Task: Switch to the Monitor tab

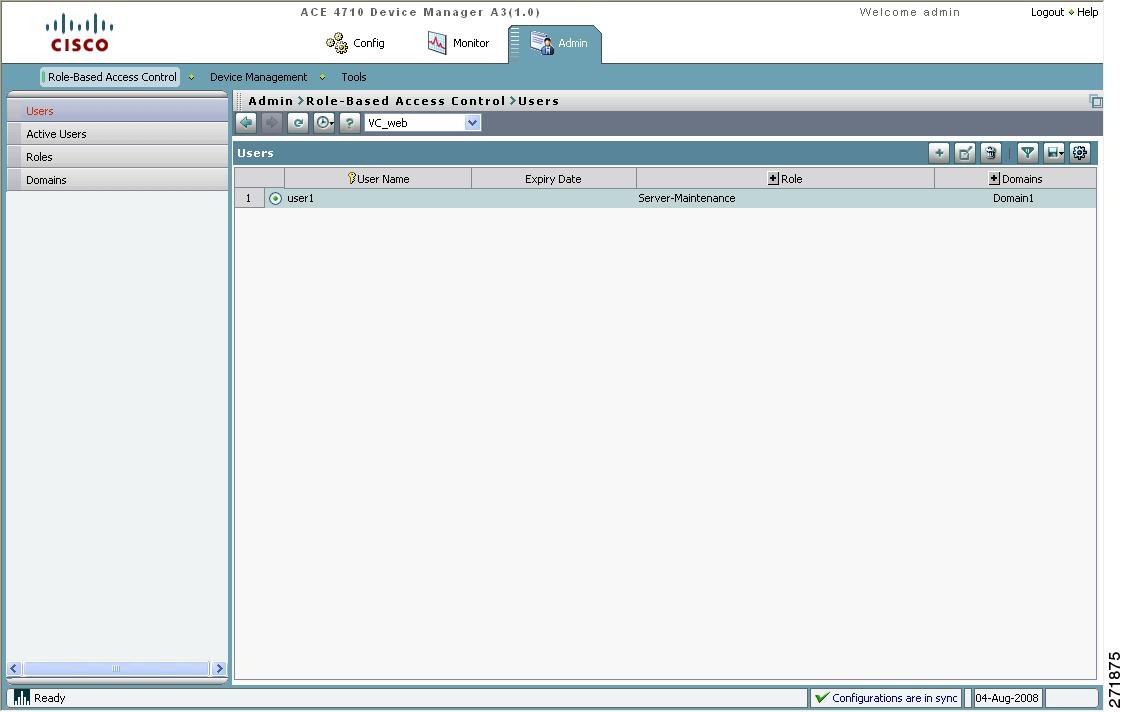Action: point(459,43)
